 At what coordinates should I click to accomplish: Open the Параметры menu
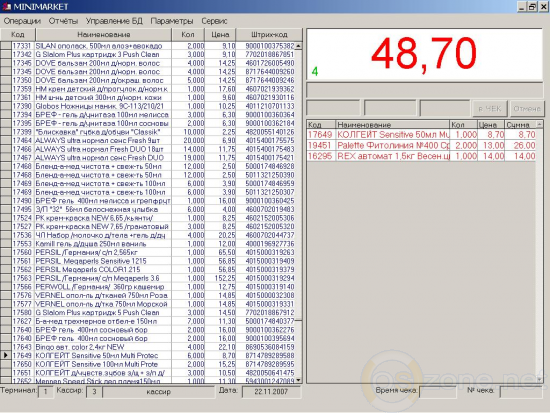pos(172,21)
